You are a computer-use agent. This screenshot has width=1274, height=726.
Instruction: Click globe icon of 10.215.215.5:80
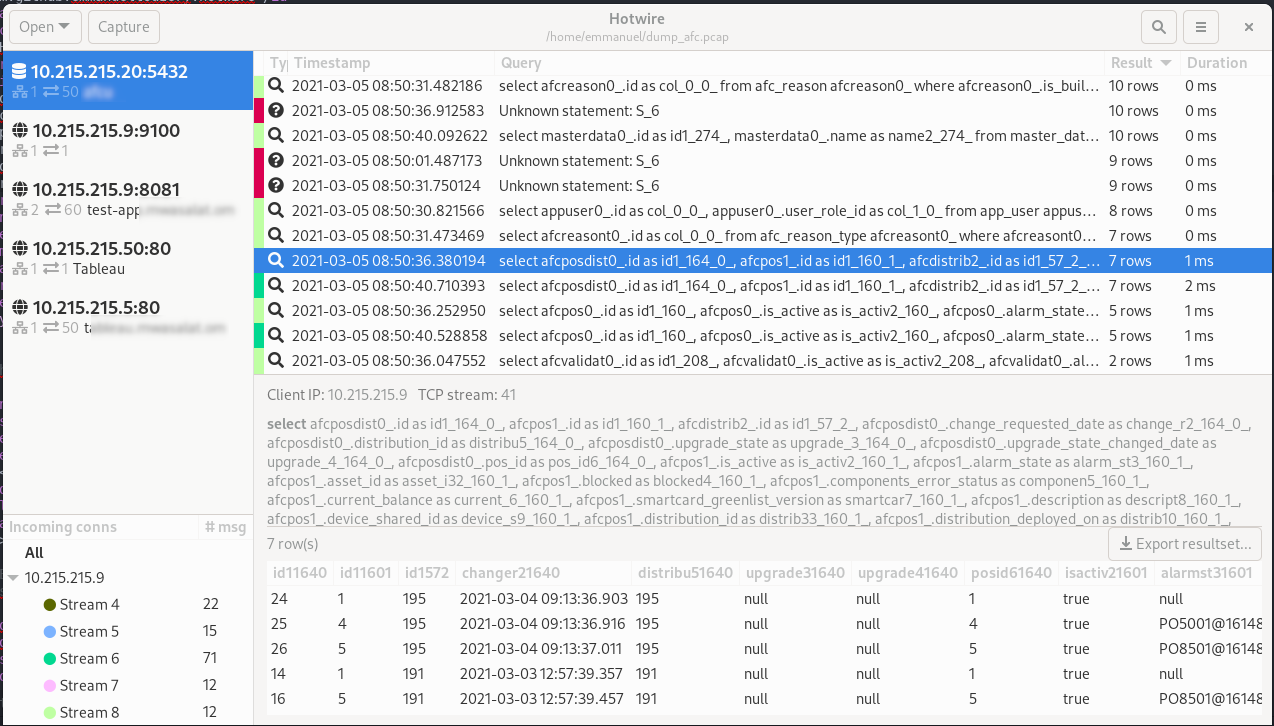pyautogui.click(x=19, y=307)
